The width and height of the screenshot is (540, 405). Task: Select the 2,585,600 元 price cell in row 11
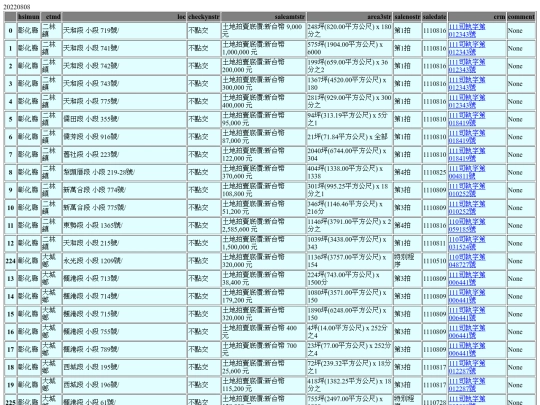pos(263,226)
